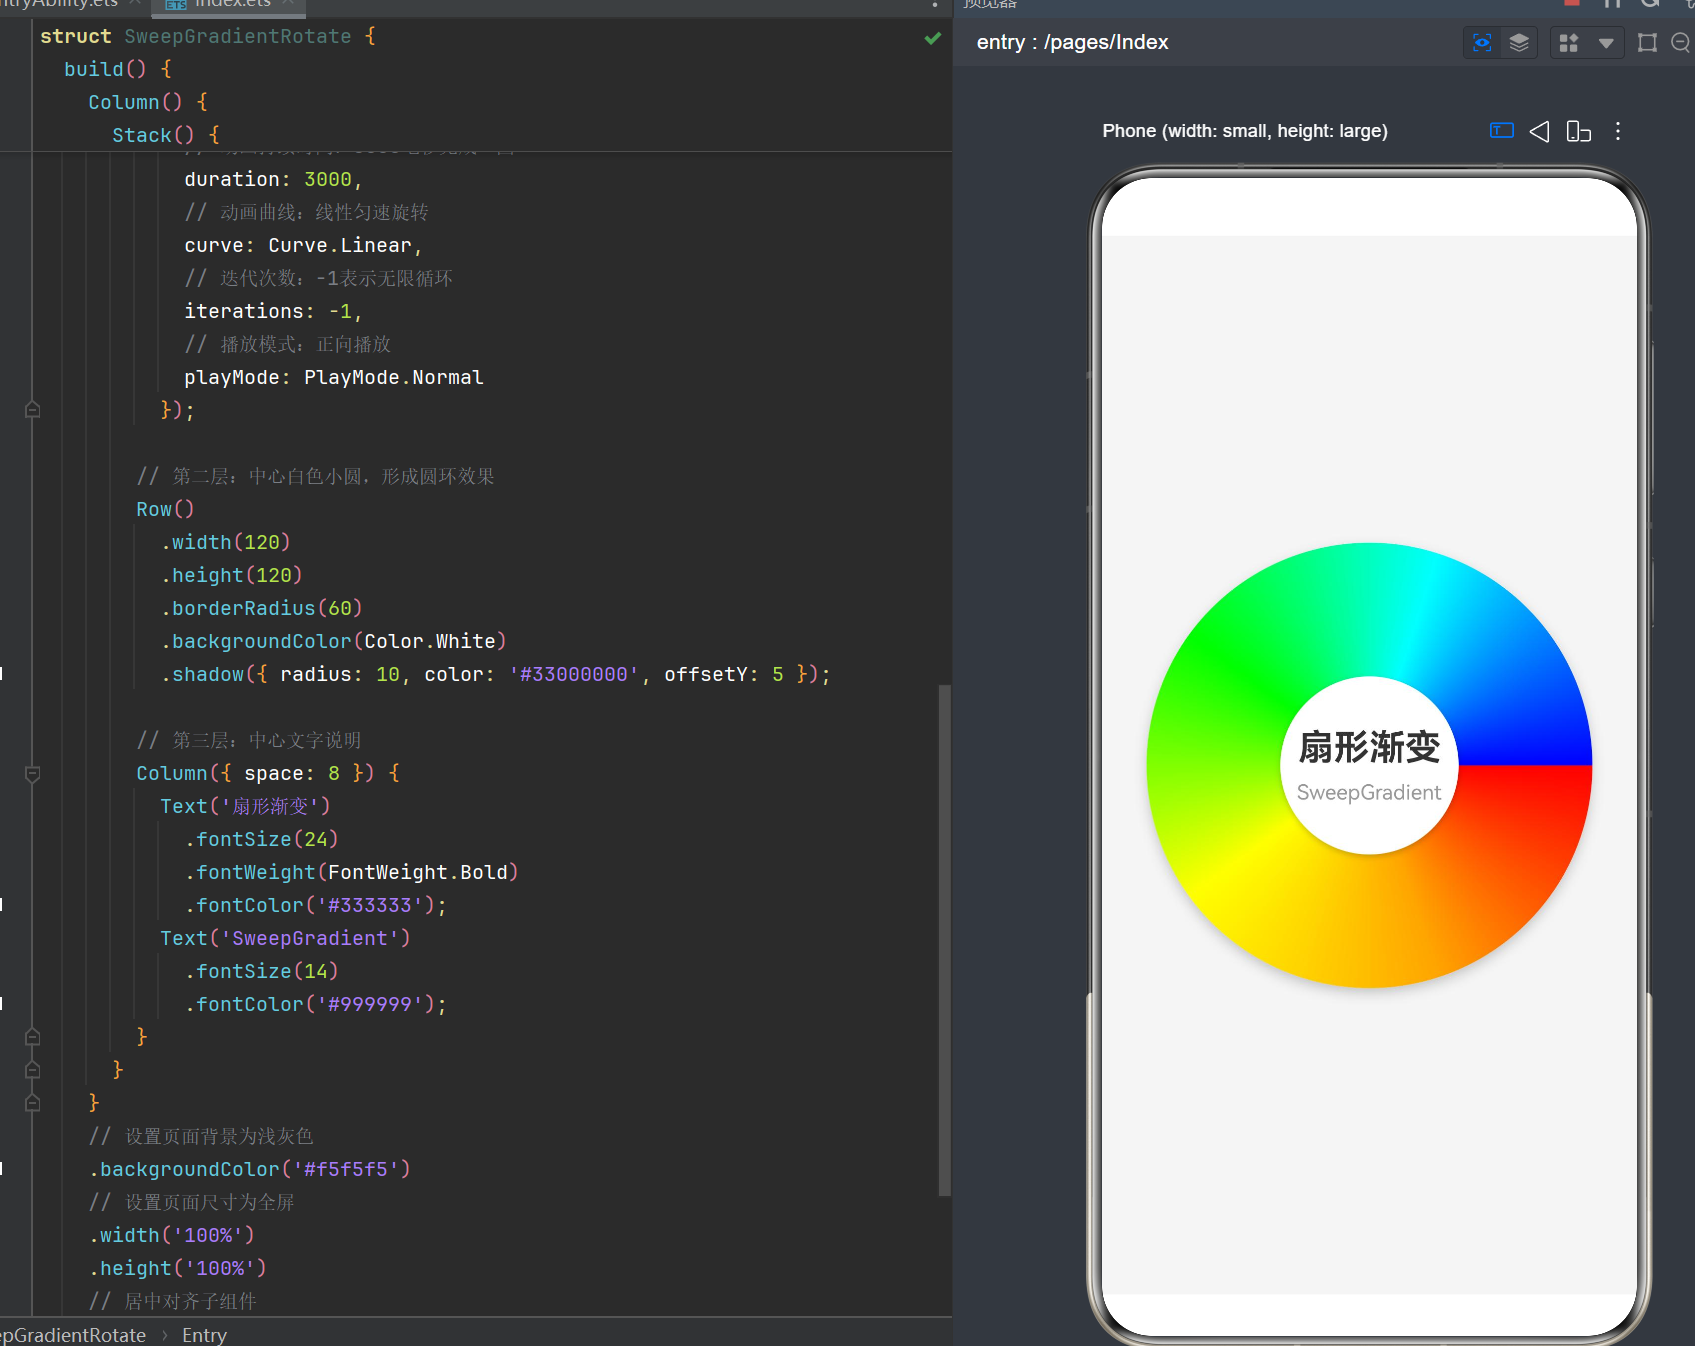
Task: Collapse the fold marker at the '});' line
Action: coord(32,410)
